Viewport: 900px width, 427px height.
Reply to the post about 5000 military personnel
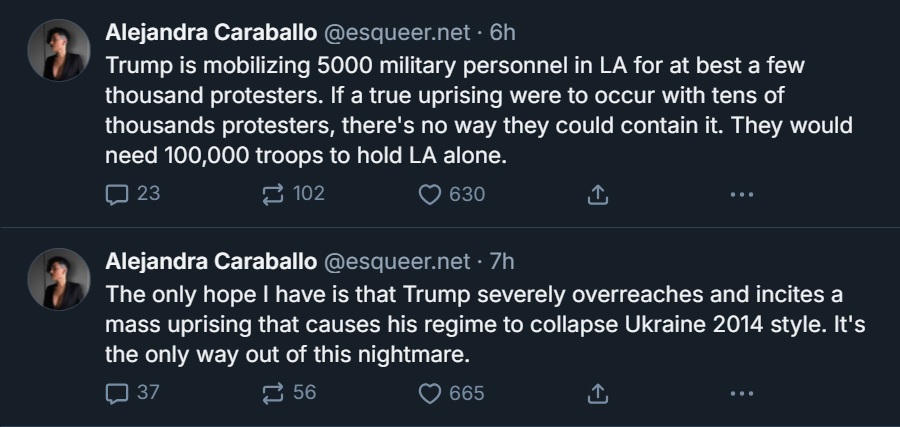tap(119, 194)
